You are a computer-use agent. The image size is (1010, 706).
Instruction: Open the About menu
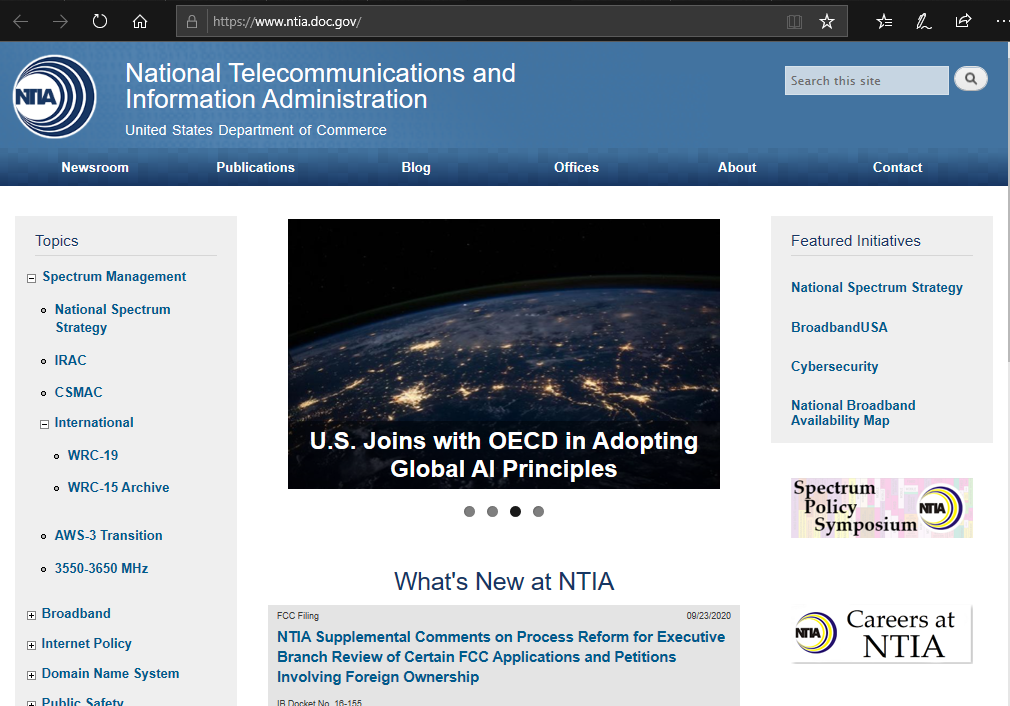737,167
